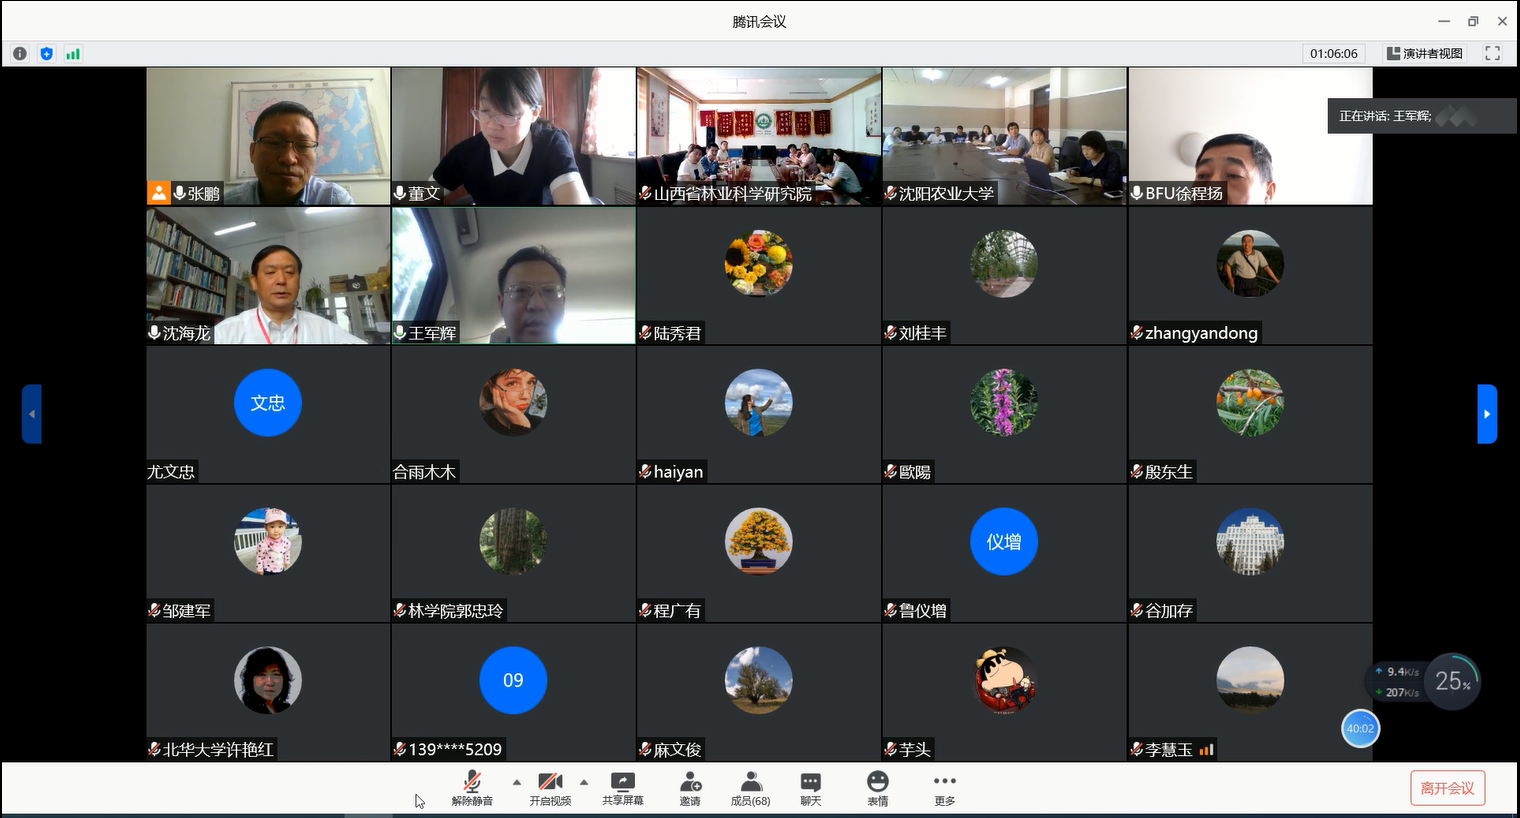Open the Members (成员68) list
Screen dimensions: 1520x818
click(750, 787)
